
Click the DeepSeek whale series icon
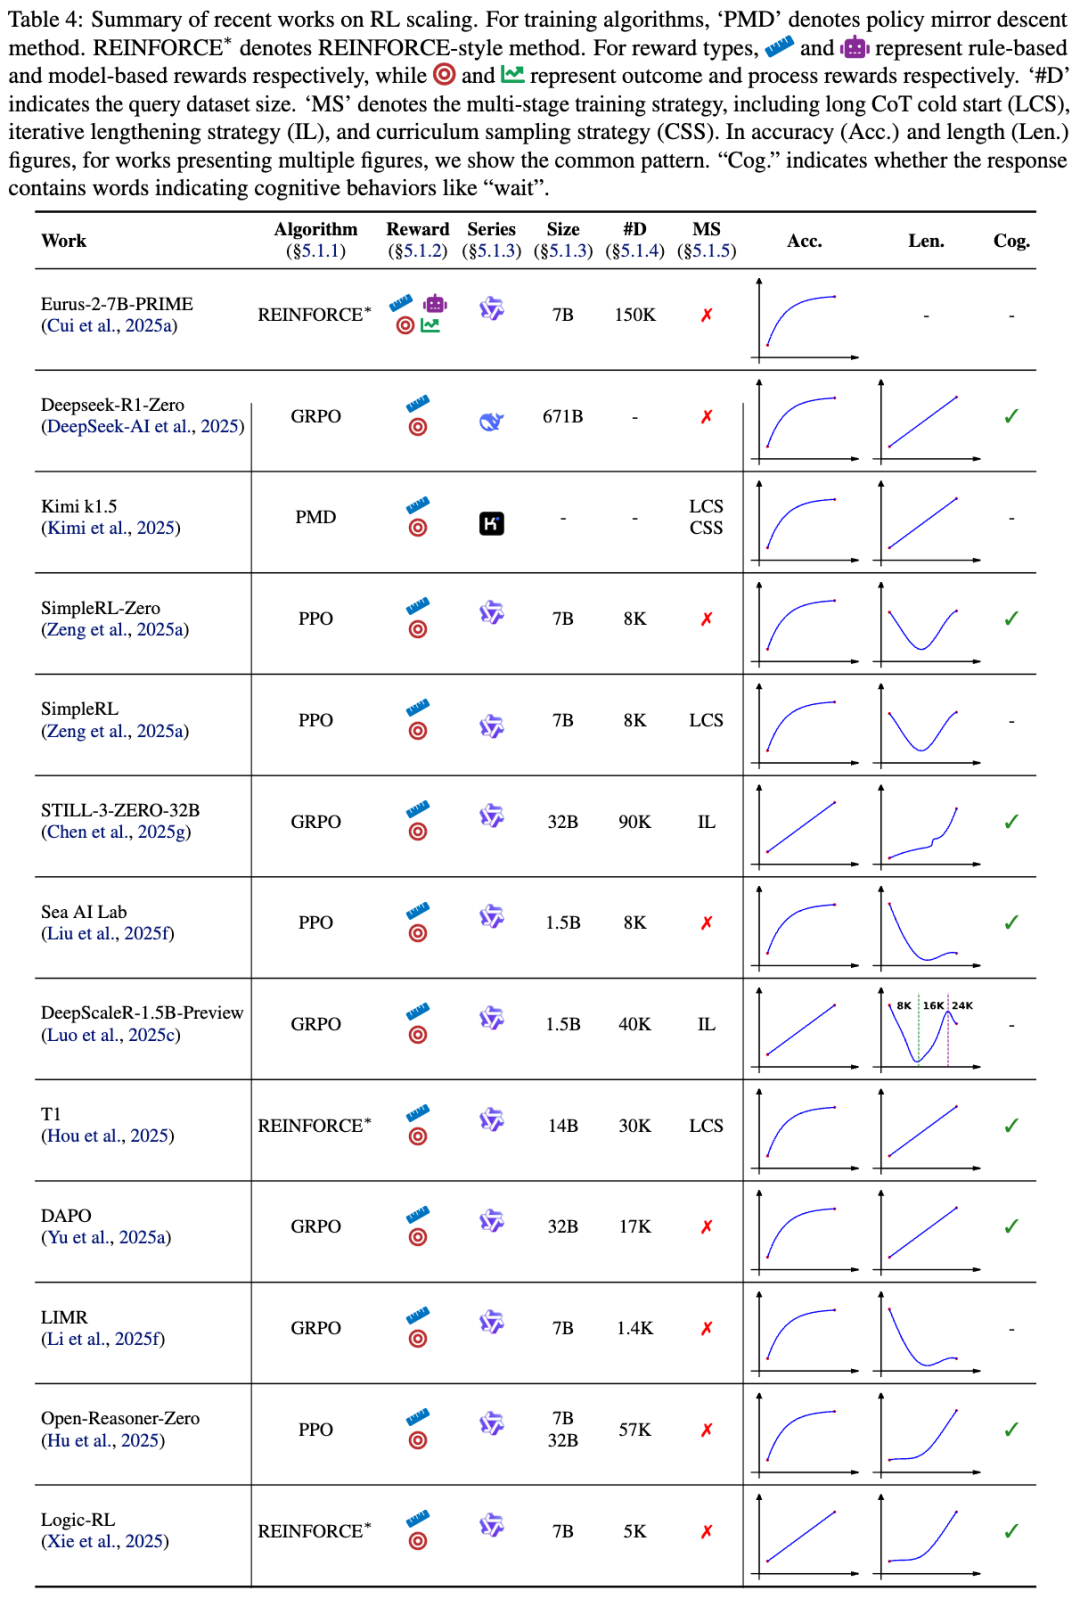pos(491,422)
